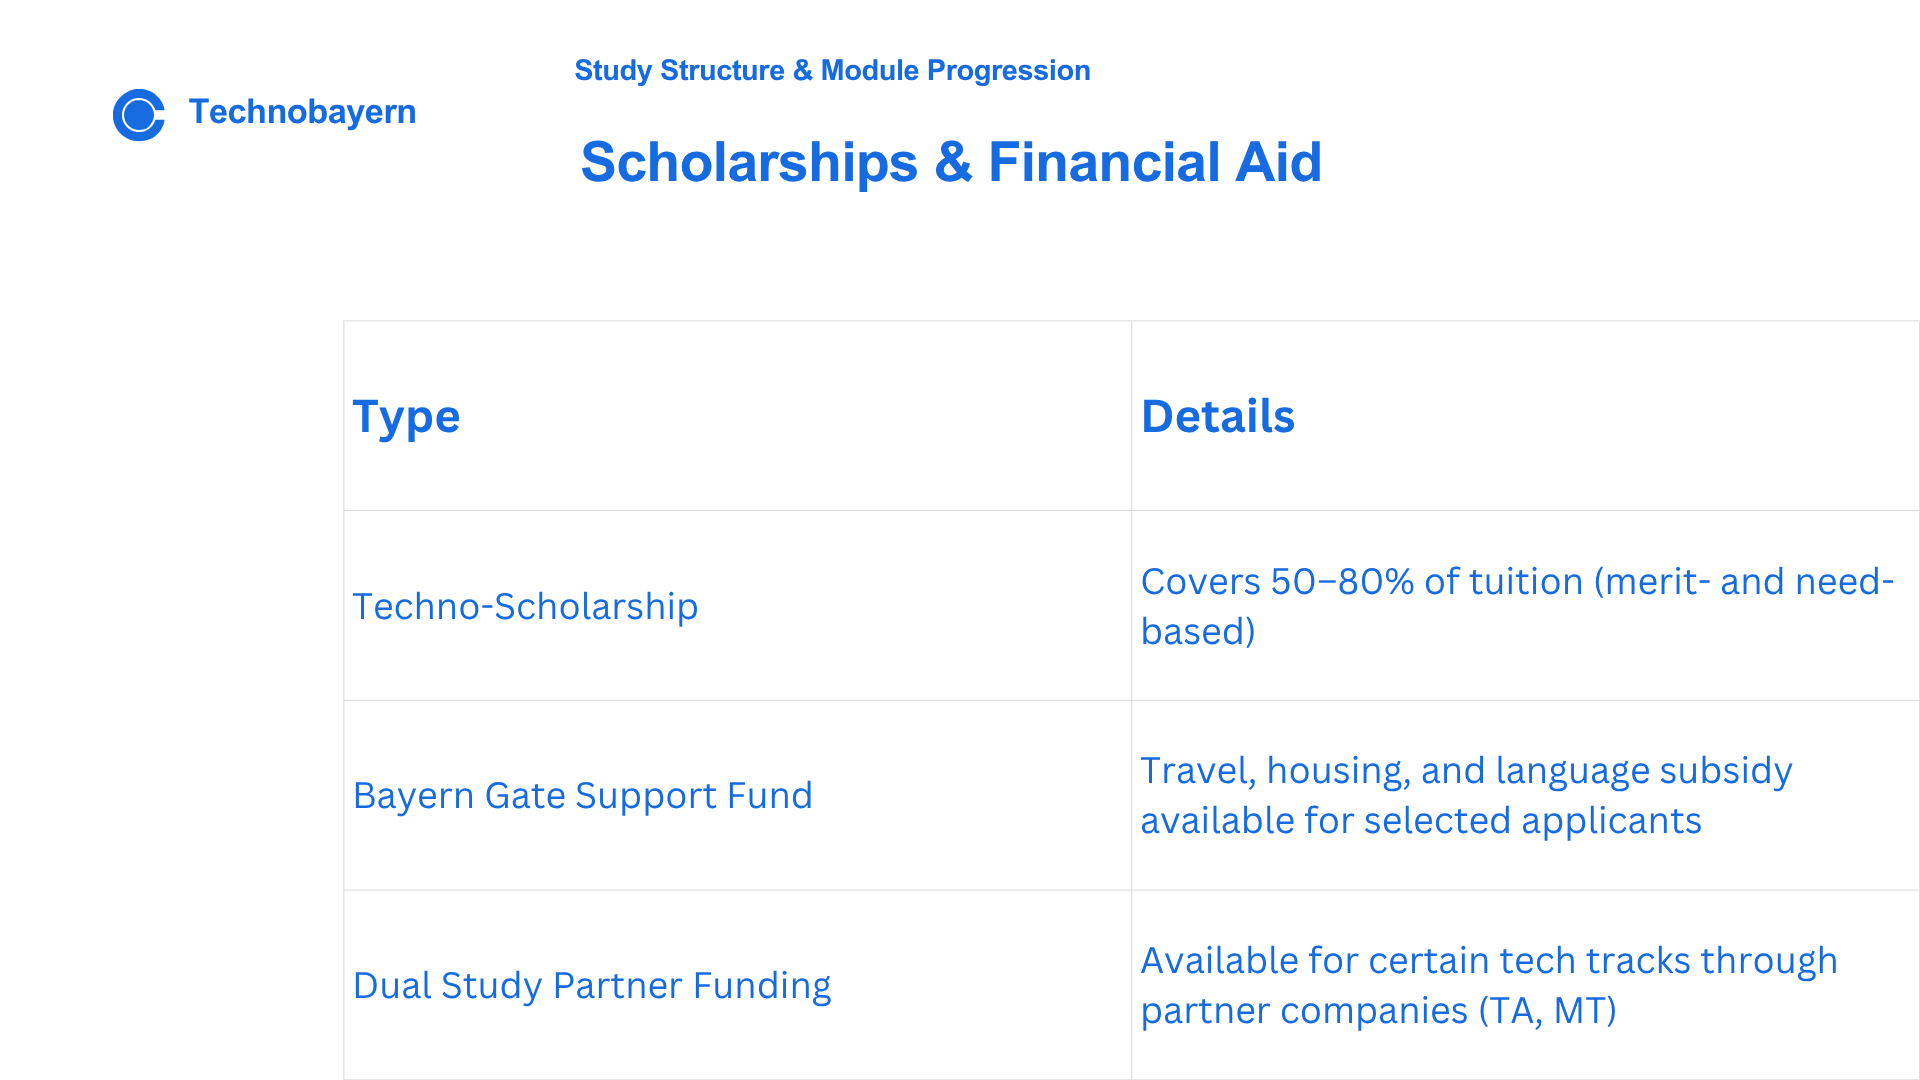1920x1080 pixels.
Task: Click the Type column header
Action: (406, 417)
